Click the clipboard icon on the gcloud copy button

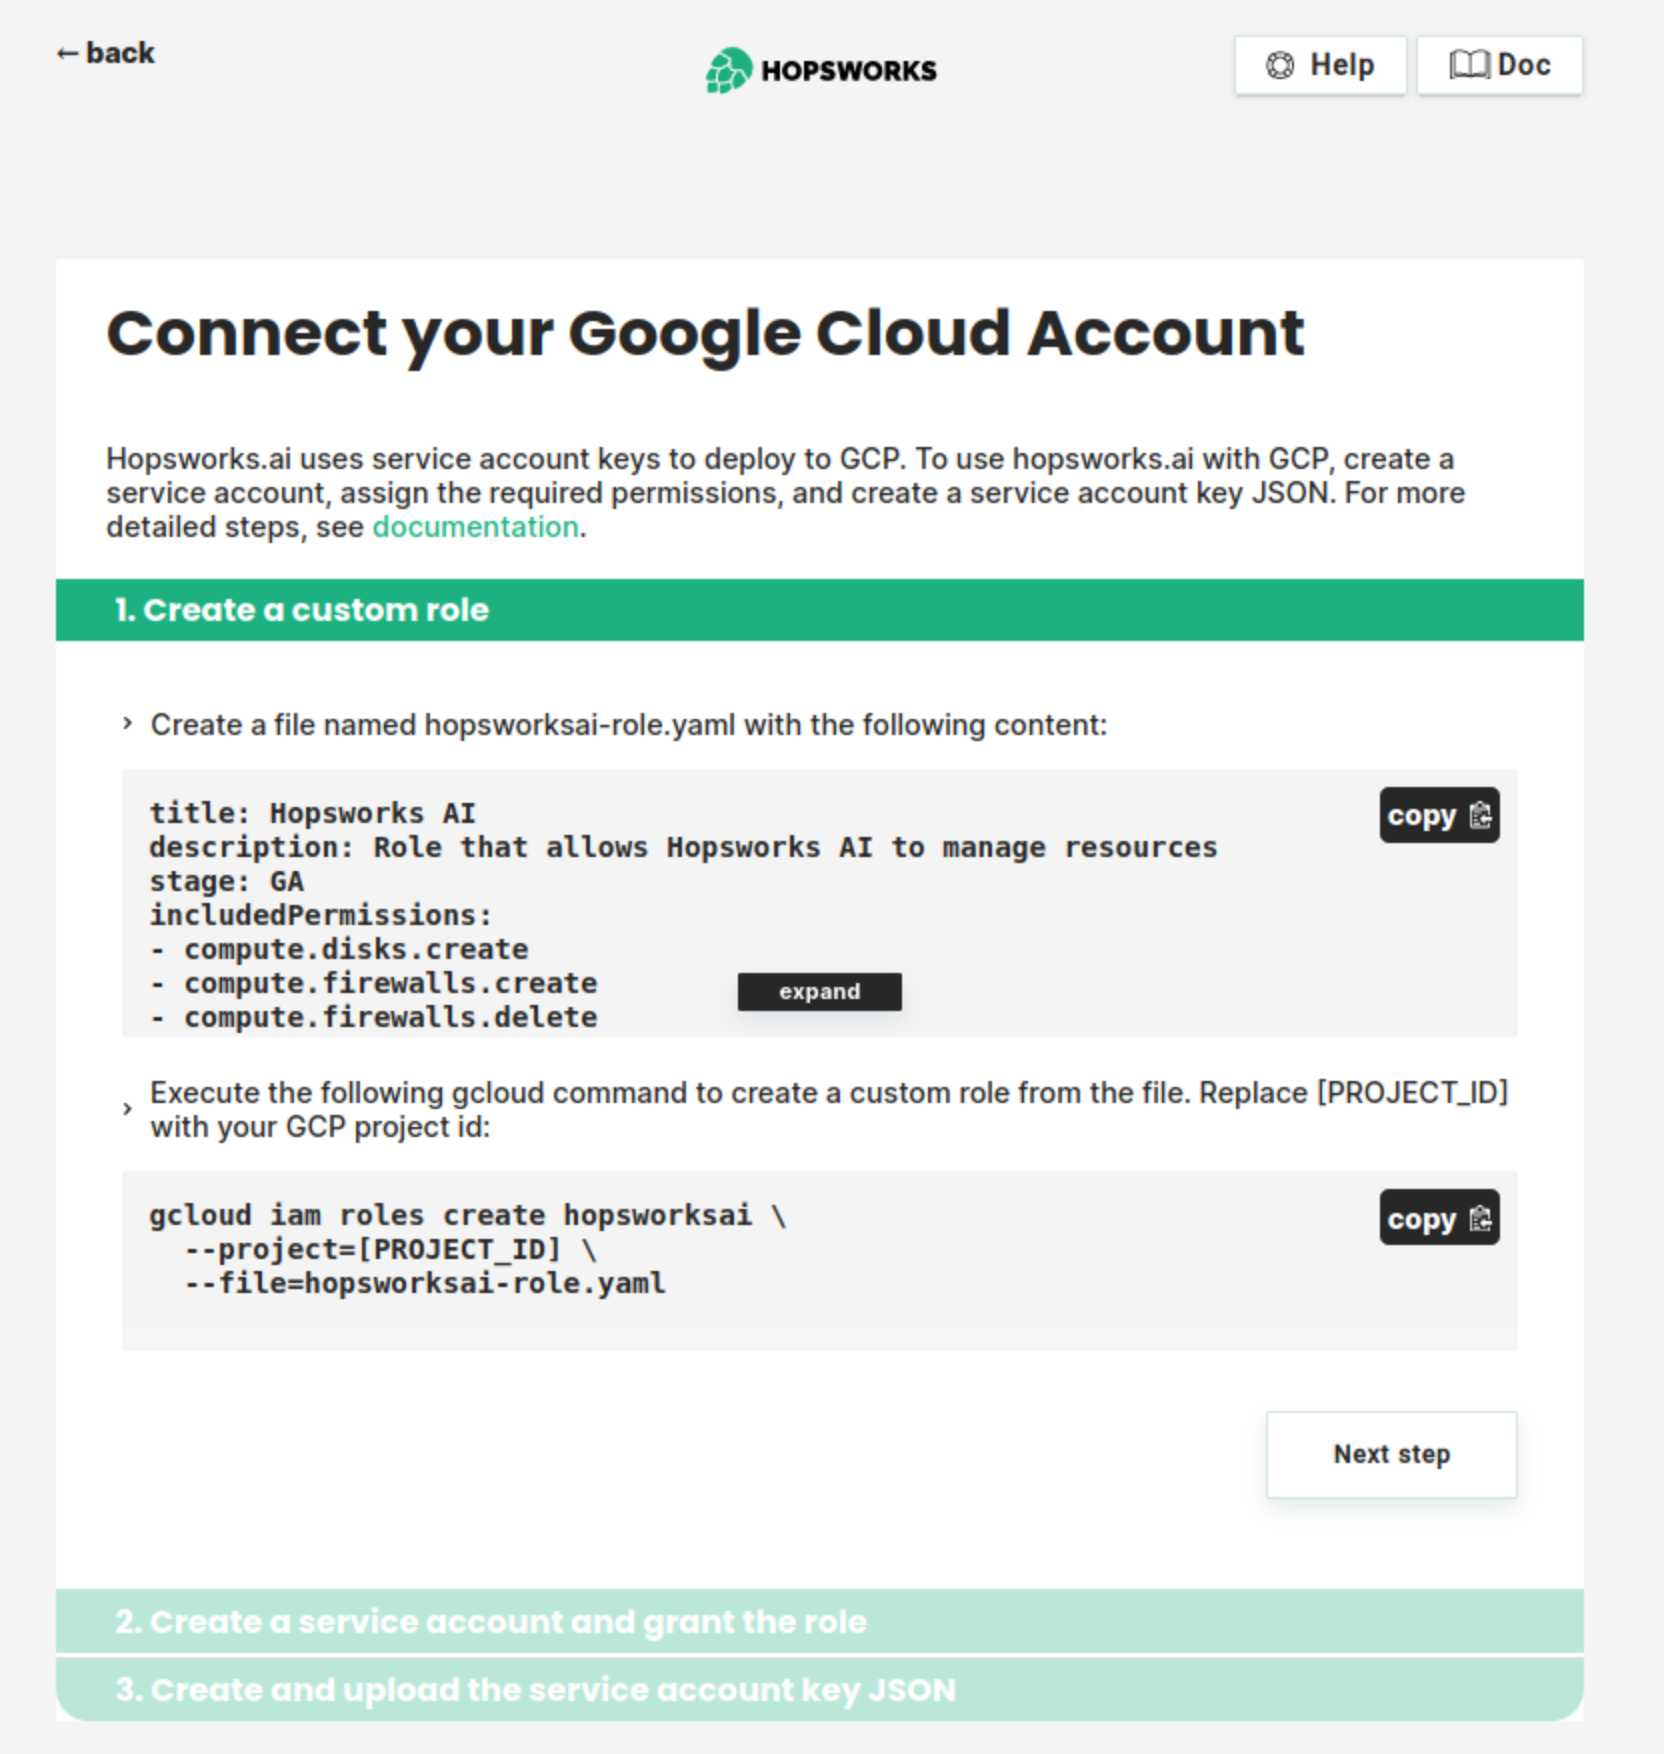click(x=1481, y=1217)
